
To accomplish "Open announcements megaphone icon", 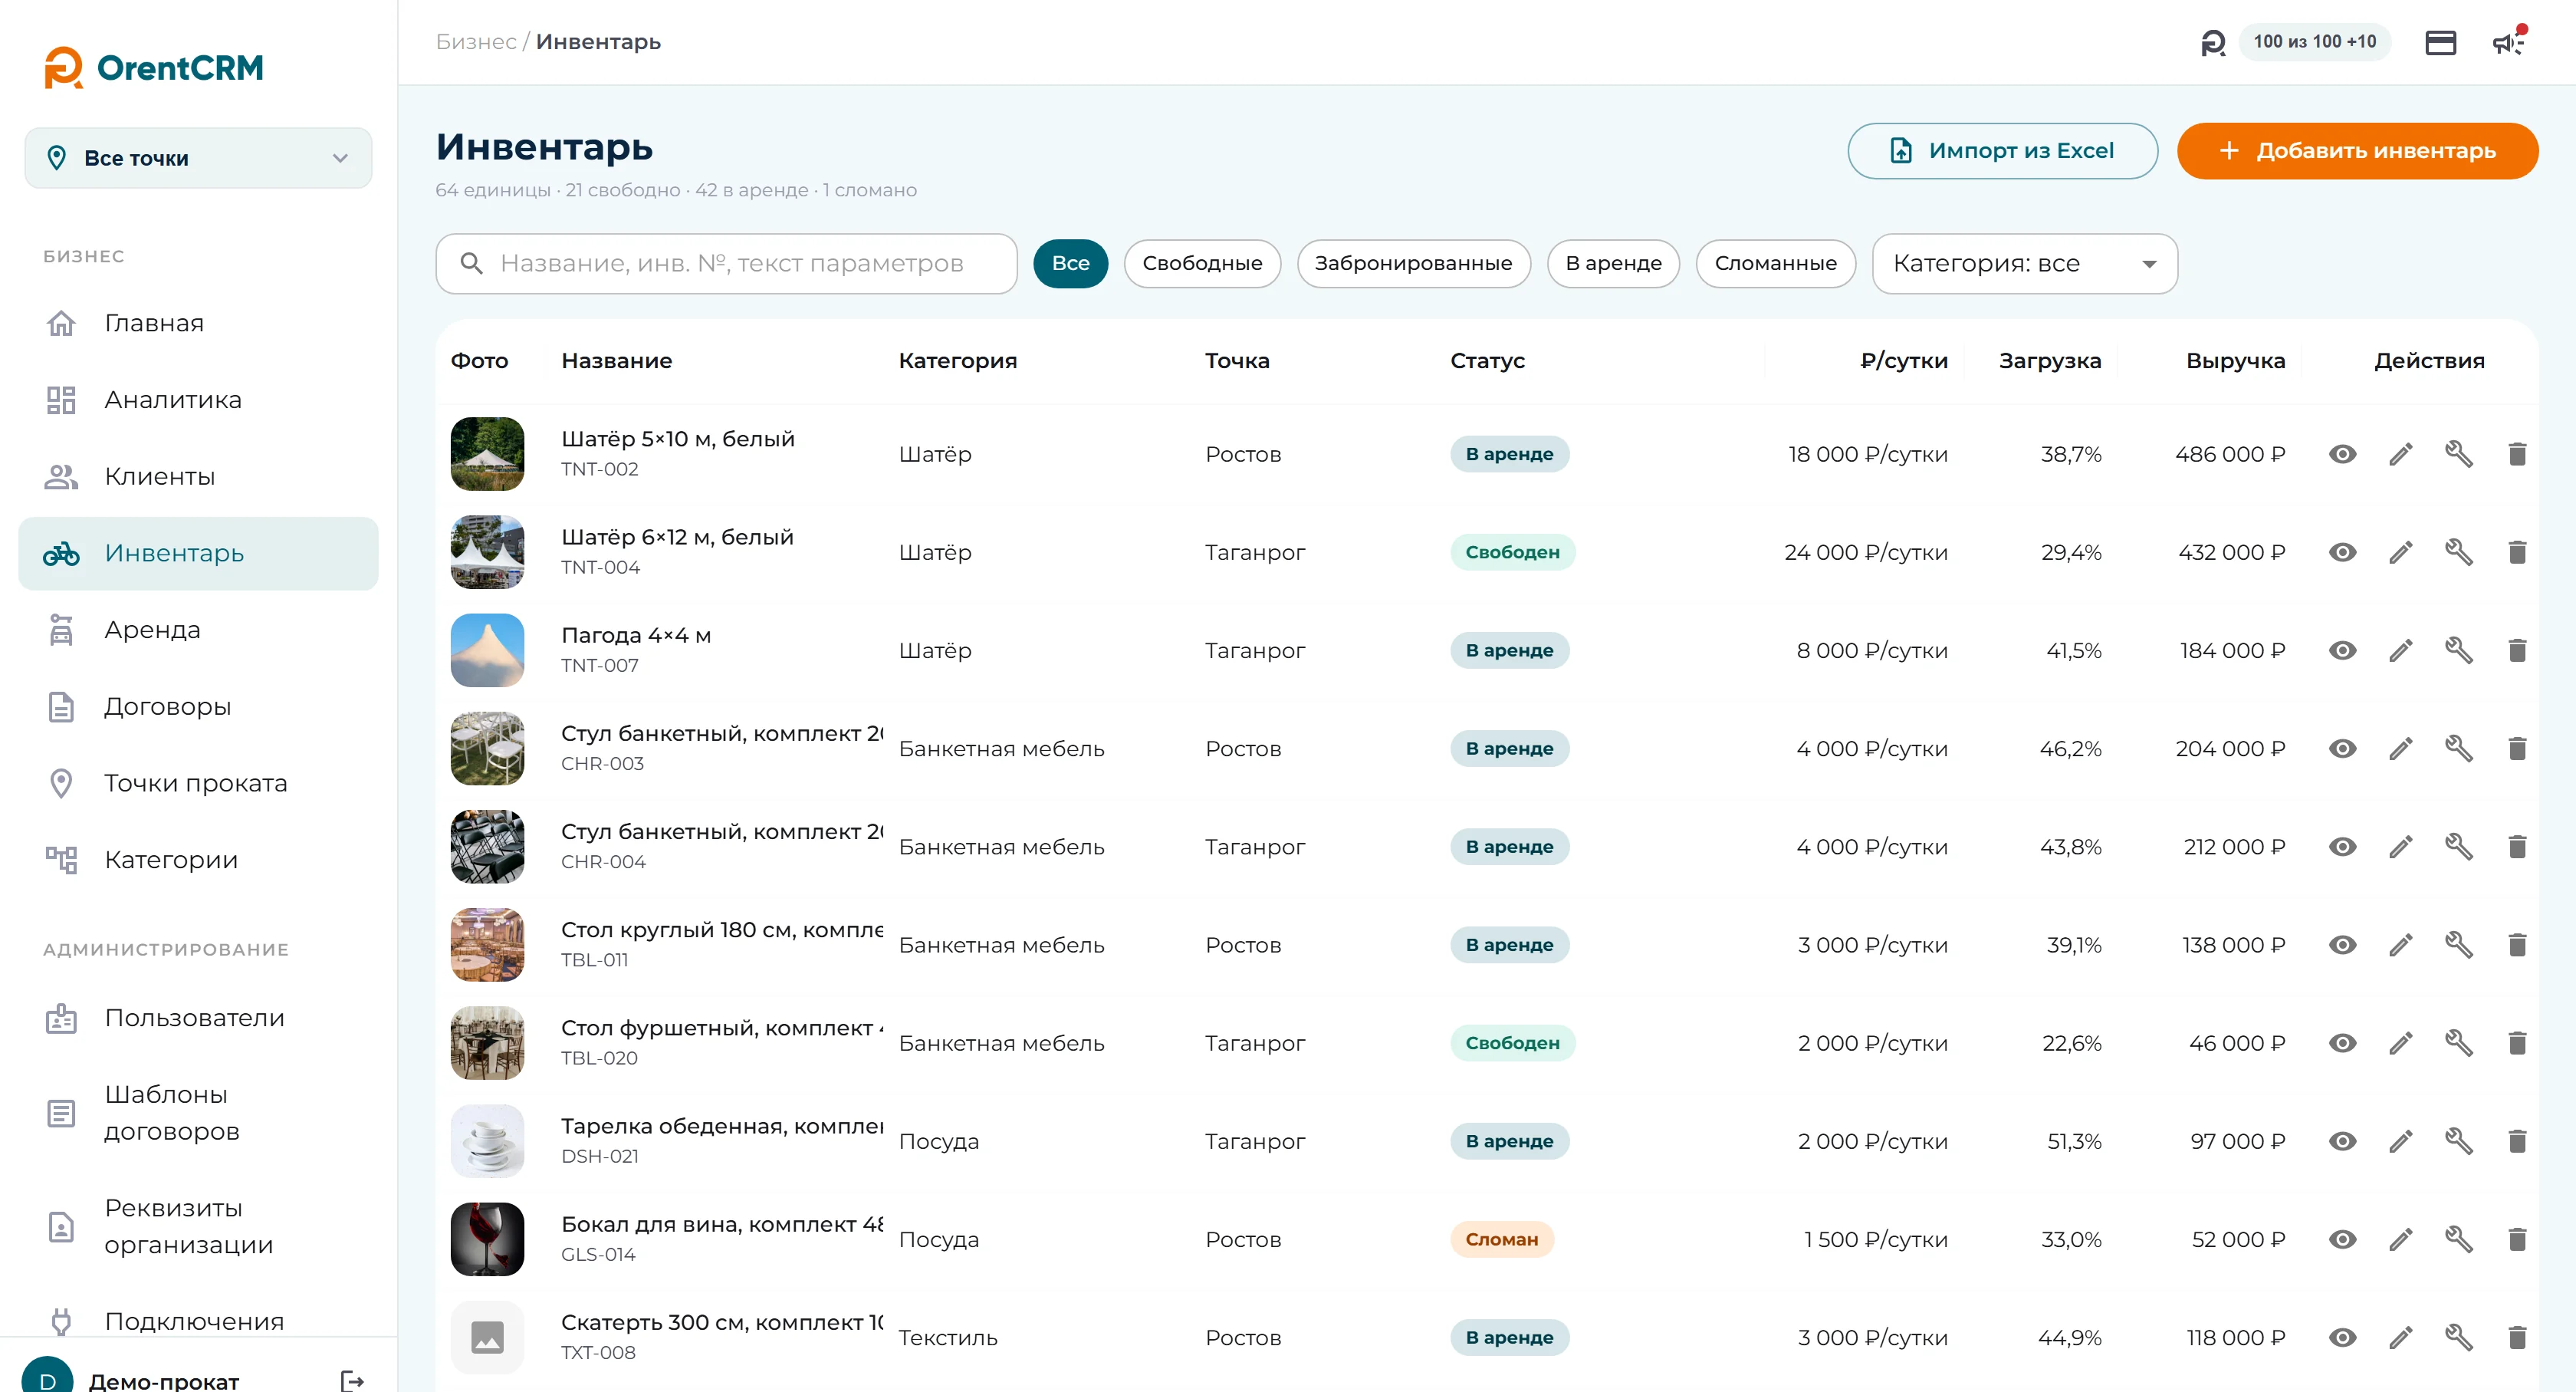I will pyautogui.click(x=2508, y=42).
